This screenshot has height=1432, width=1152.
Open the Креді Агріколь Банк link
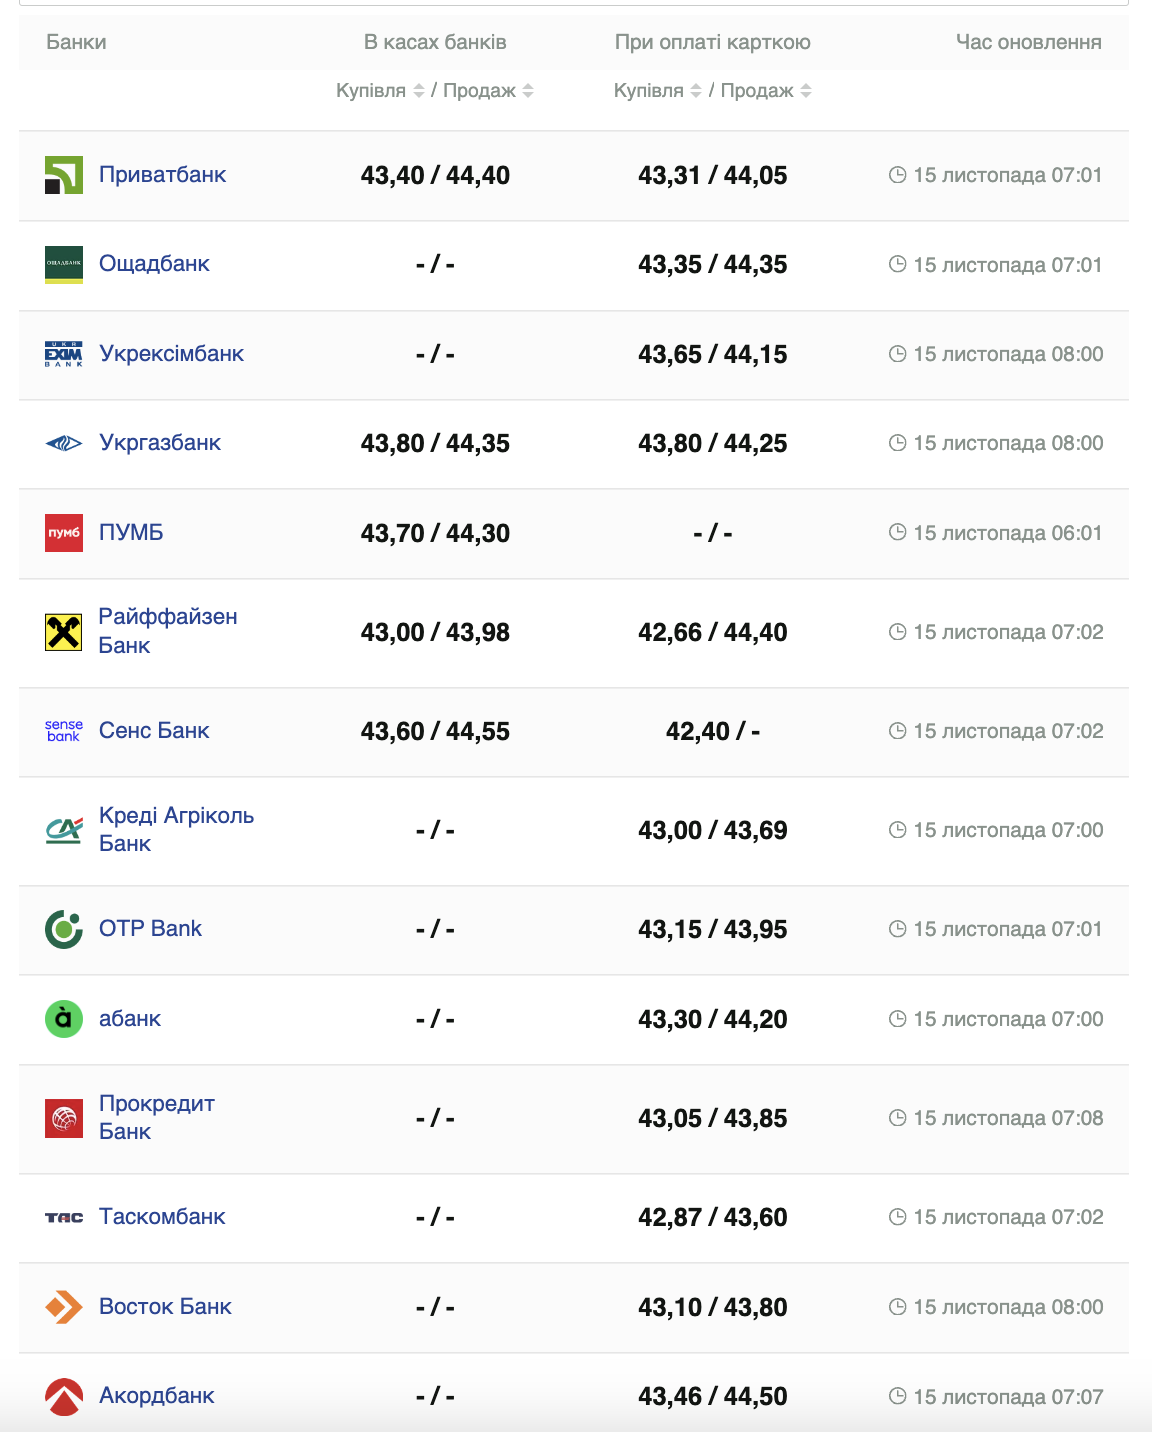coord(176,830)
